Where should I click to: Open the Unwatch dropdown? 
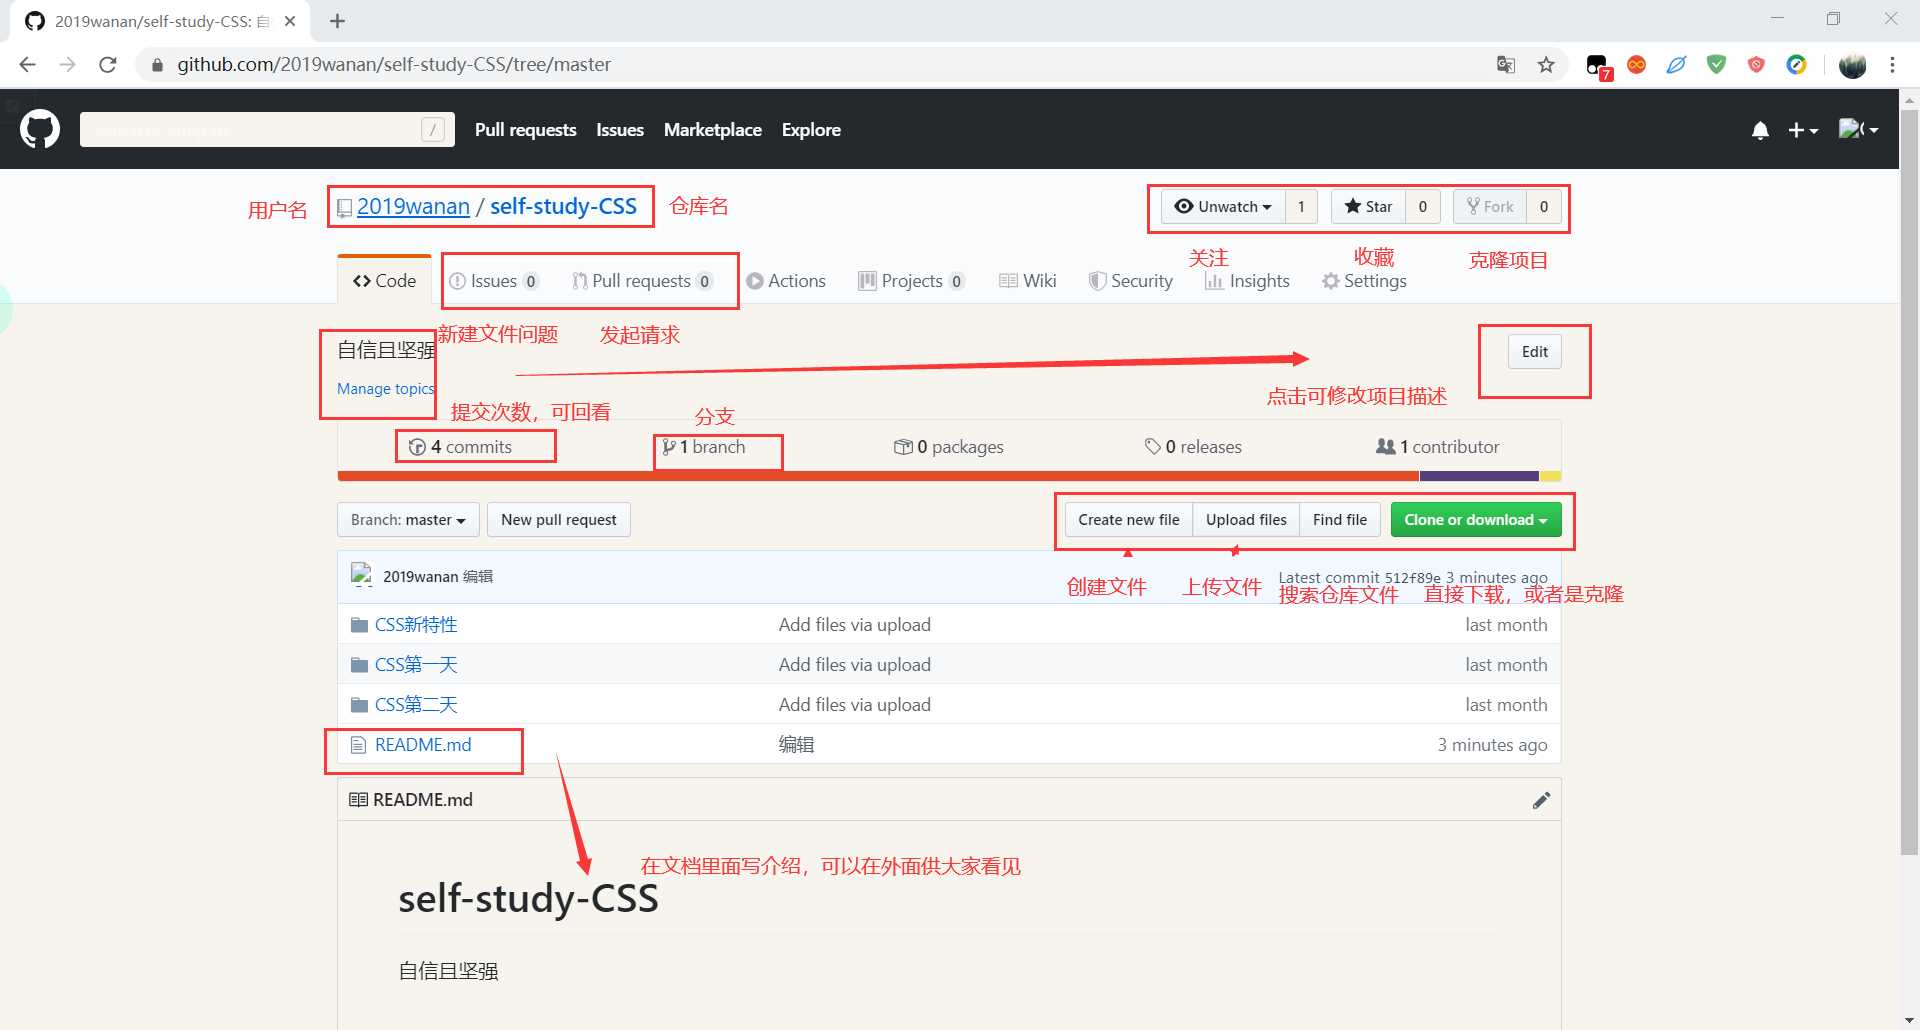1223,206
